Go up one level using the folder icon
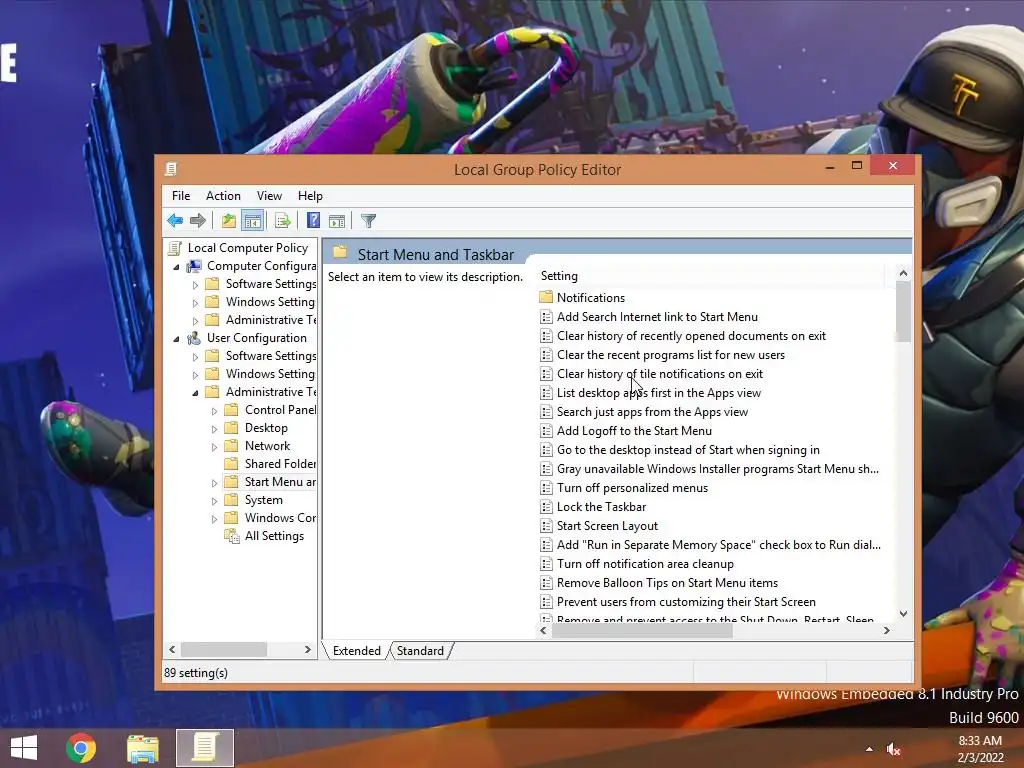Viewport: 1024px width, 768px height. pyautogui.click(x=229, y=221)
